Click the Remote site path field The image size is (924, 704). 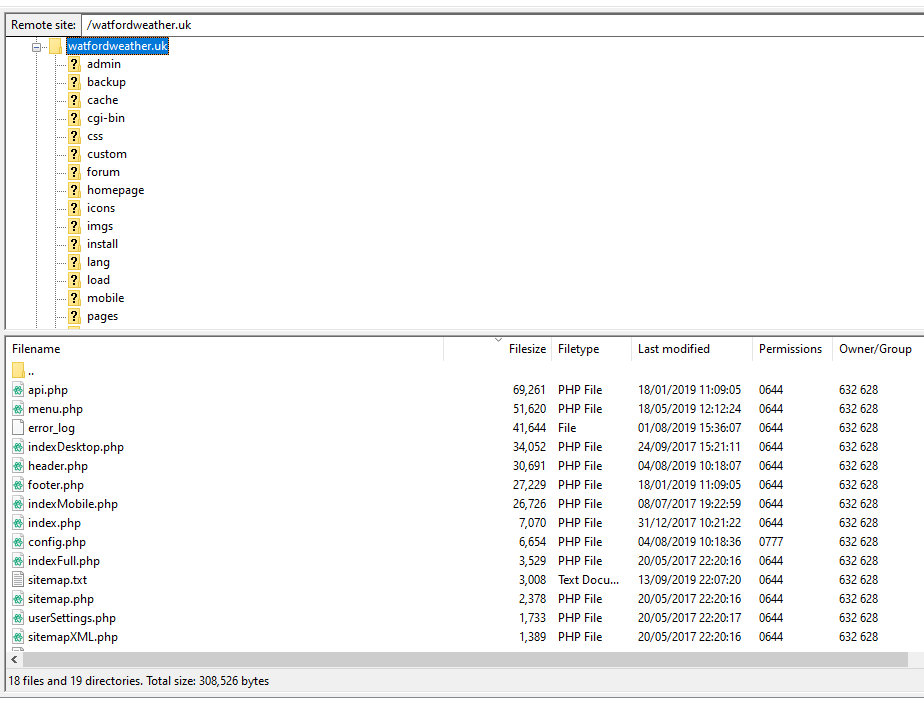(x=502, y=25)
